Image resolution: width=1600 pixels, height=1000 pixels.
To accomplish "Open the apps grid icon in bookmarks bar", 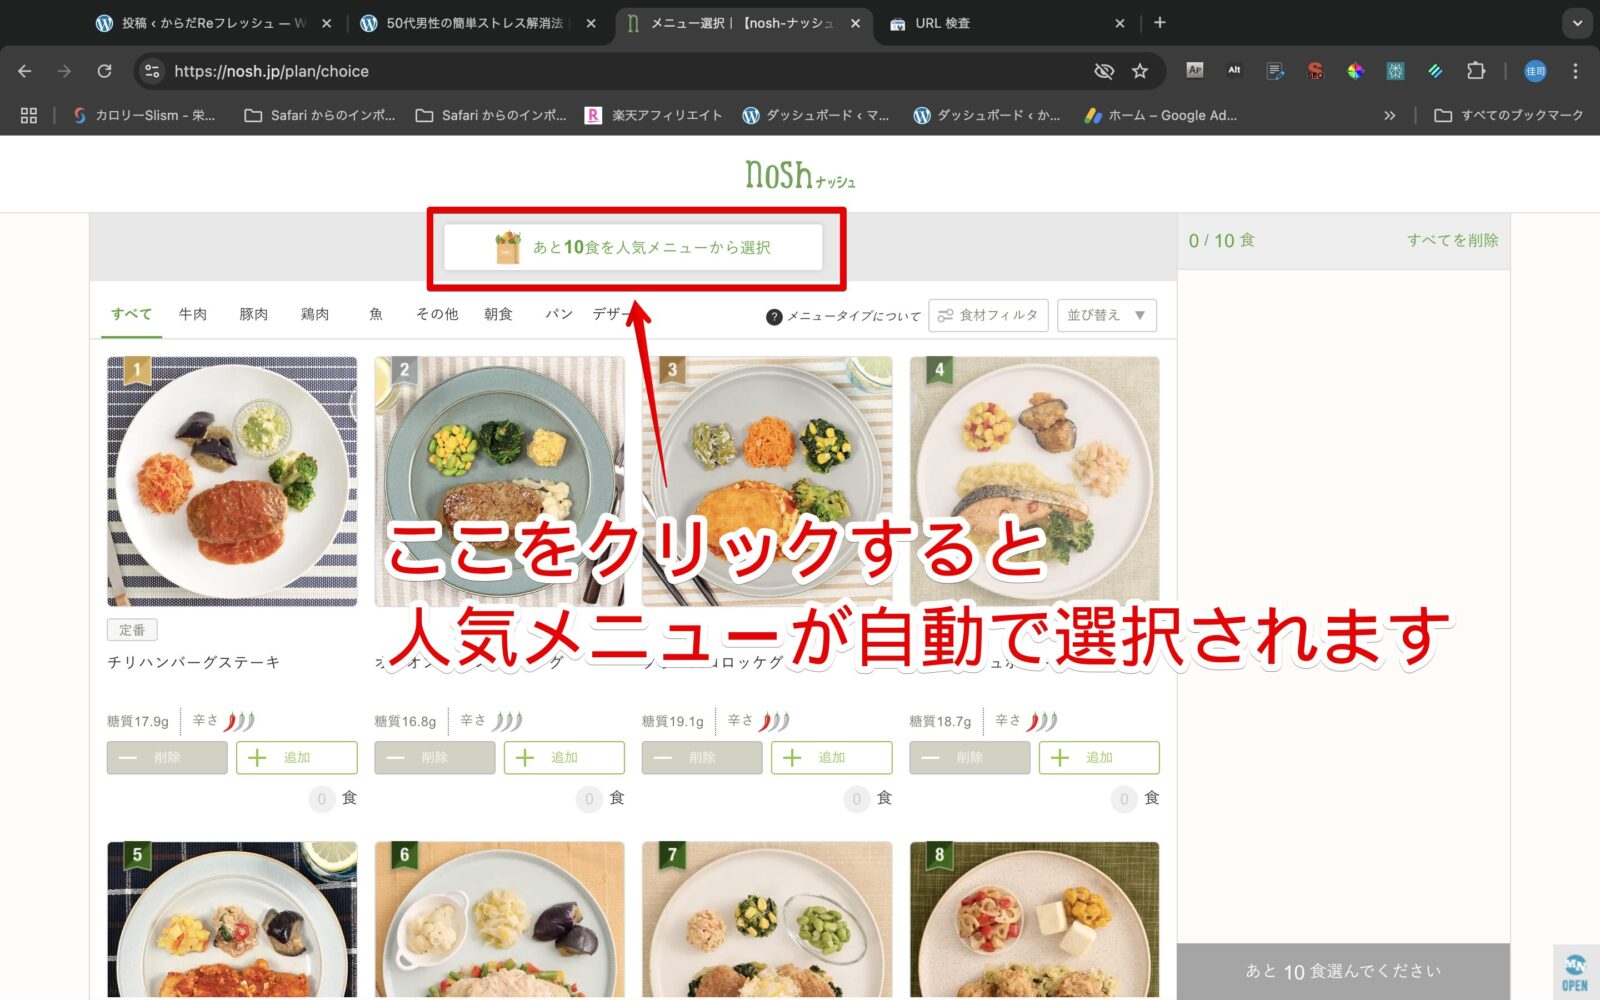I will [x=29, y=115].
